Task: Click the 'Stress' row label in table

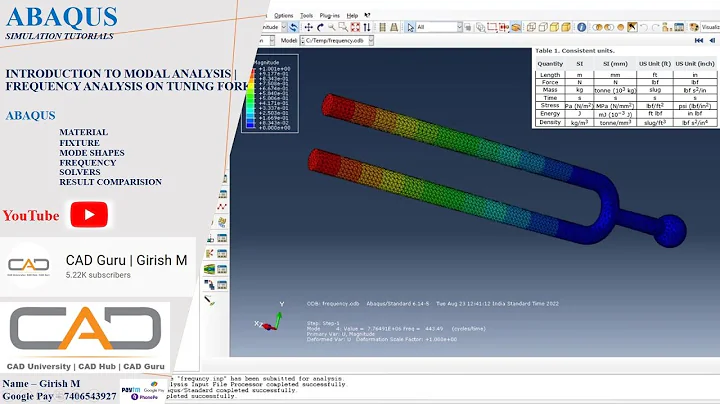Action: (550, 106)
